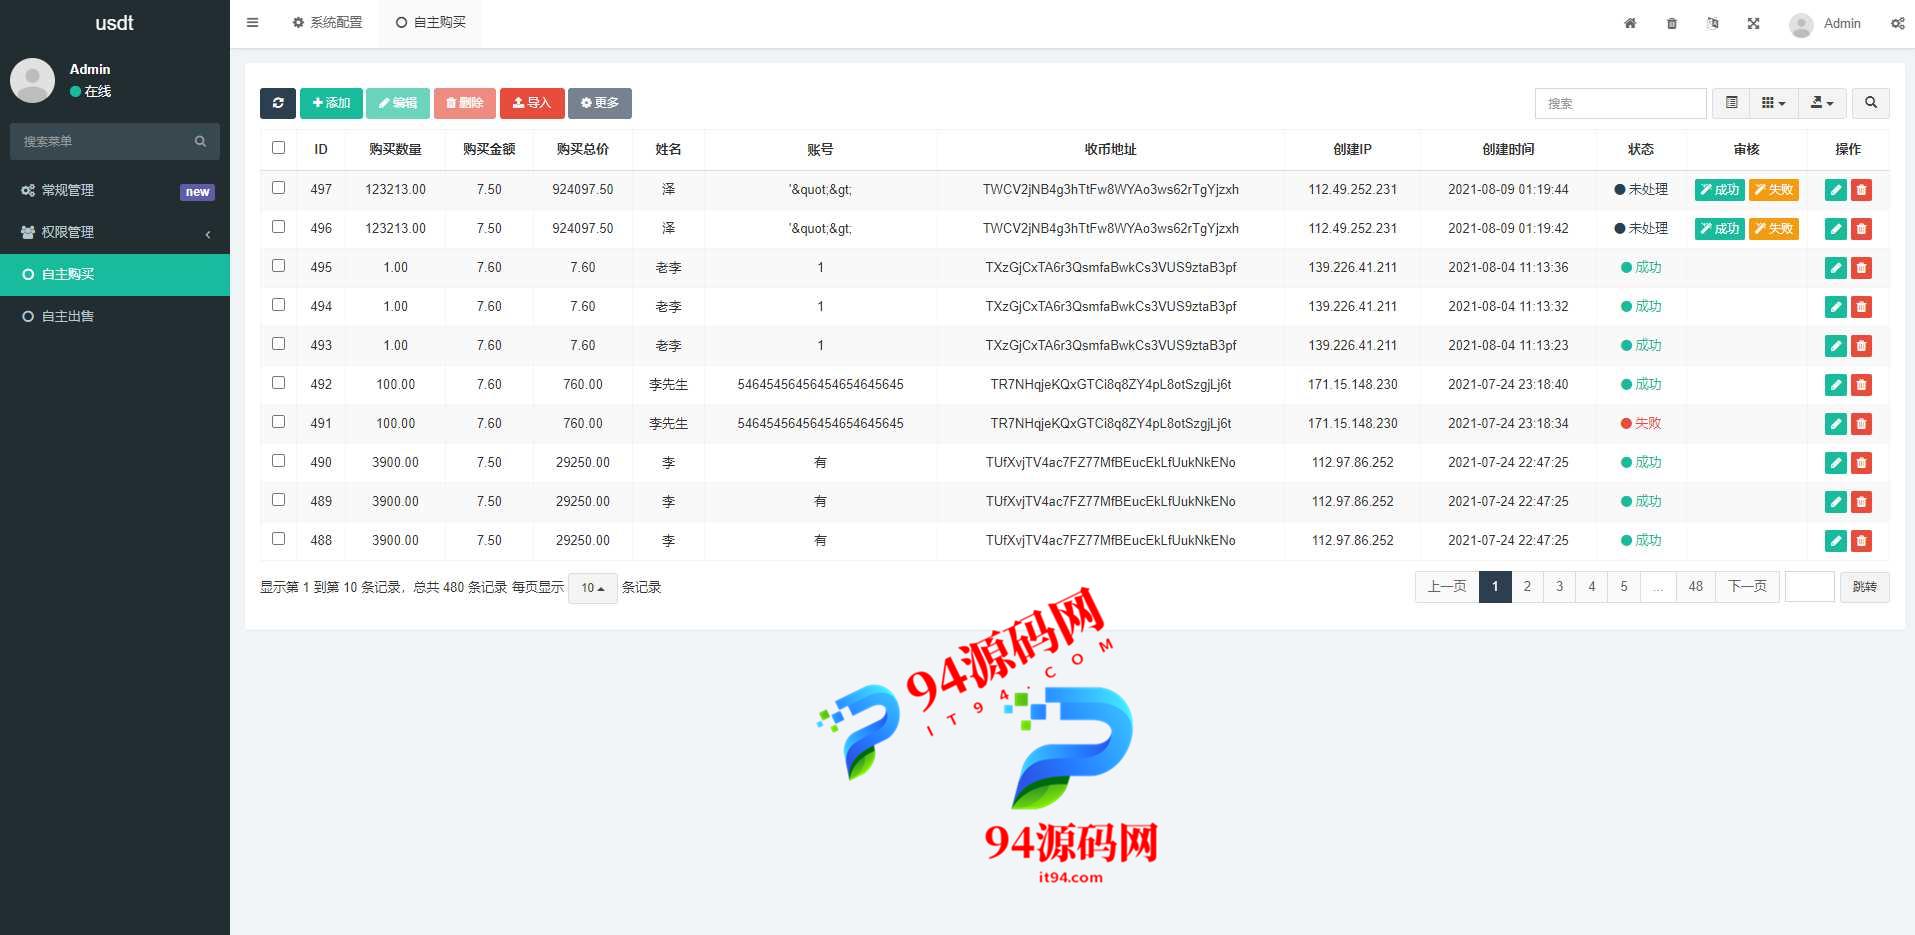Edit record 495 with the pencil icon

click(x=1836, y=268)
